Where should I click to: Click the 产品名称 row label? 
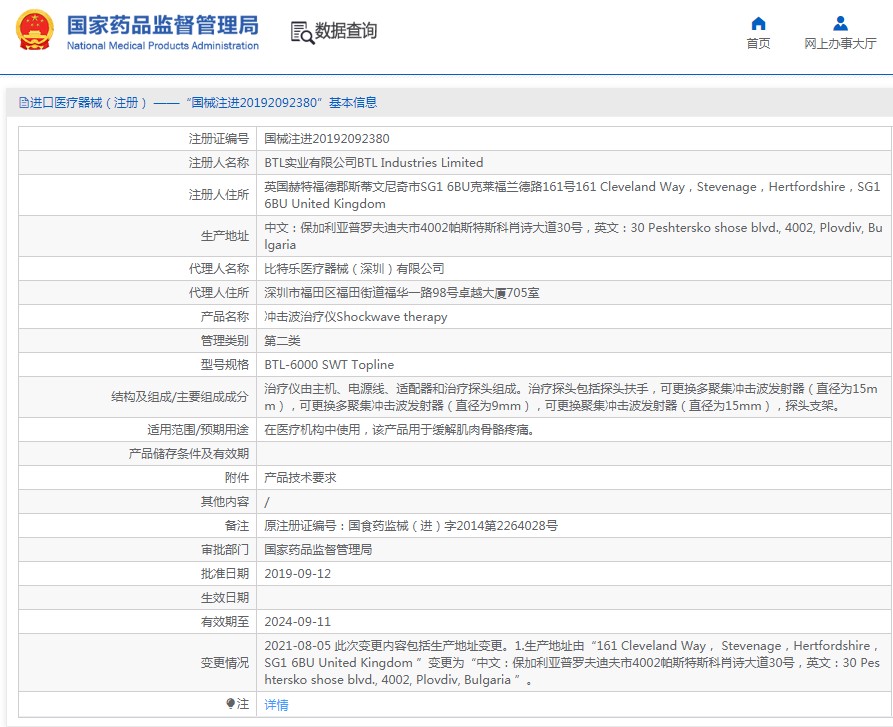(x=225, y=316)
